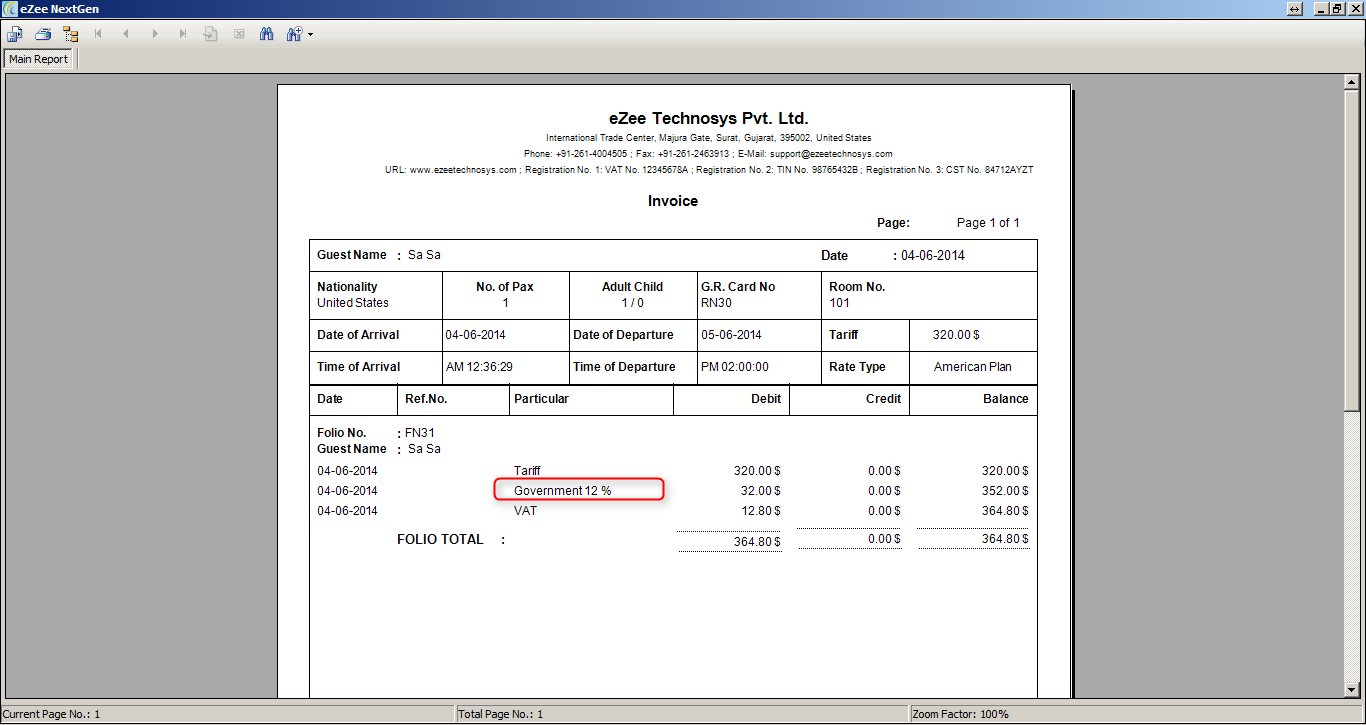This screenshot has height=725, width=1366.
Task: Click the Close Current View icon
Action: pos(238,34)
